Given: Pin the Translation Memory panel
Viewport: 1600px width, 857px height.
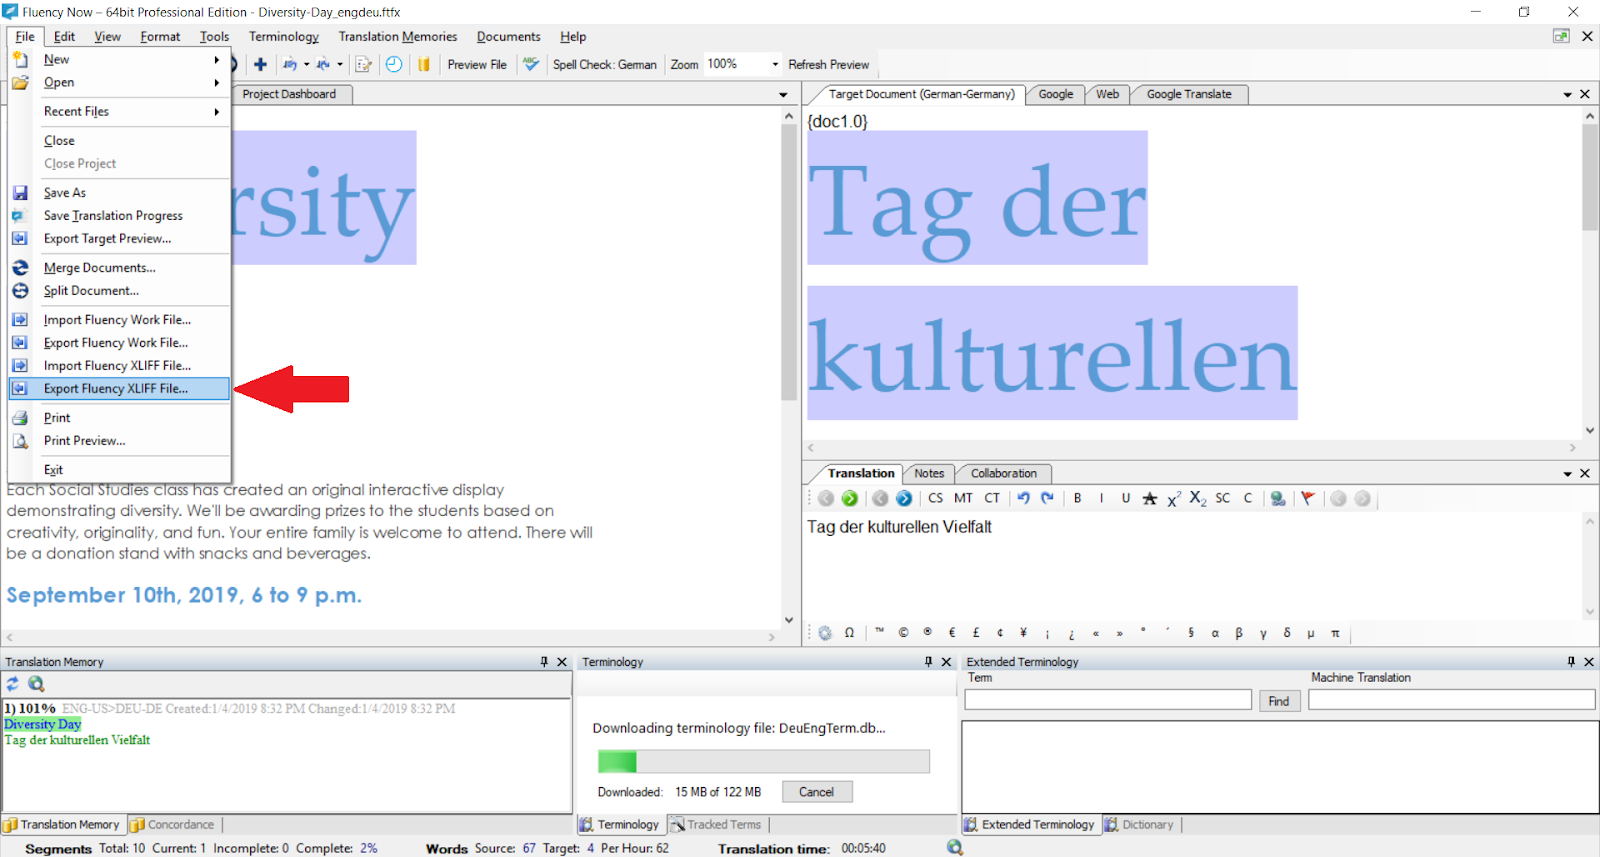Looking at the screenshot, I should [544, 662].
